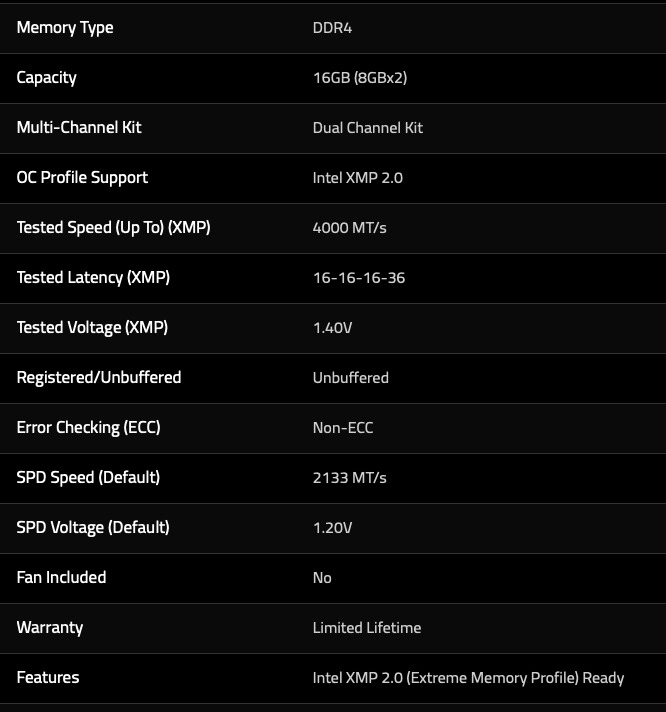Select the Non-ECC value text
666x712 pixels.
tap(343, 428)
